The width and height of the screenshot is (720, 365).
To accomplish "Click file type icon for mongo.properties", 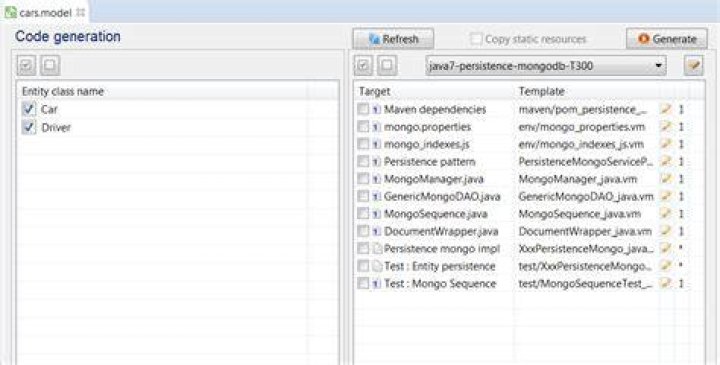I will [x=377, y=127].
